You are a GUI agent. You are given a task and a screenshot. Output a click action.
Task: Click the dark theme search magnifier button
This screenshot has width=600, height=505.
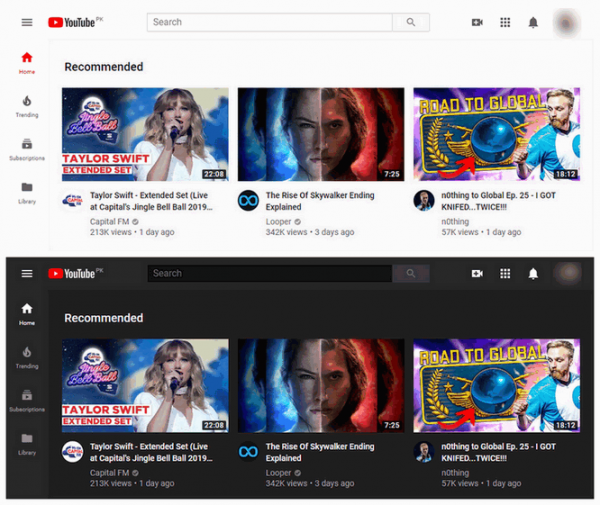[x=411, y=274]
